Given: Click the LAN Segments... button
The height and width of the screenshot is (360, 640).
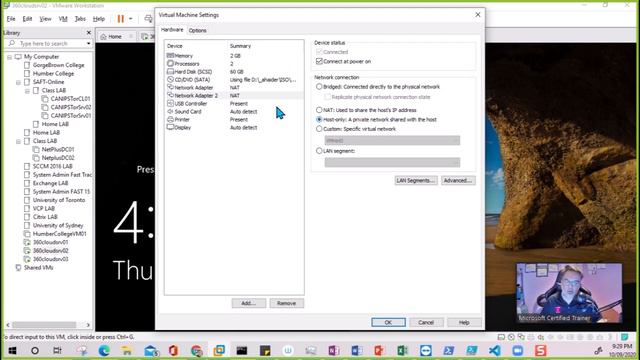Looking at the screenshot, I should tap(416, 180).
